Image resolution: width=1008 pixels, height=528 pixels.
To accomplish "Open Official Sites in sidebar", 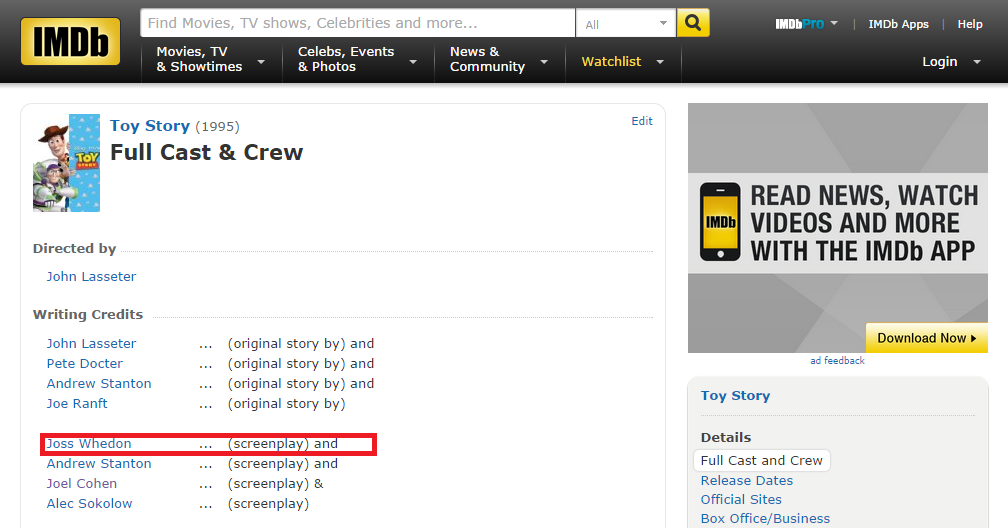I will [x=741, y=500].
